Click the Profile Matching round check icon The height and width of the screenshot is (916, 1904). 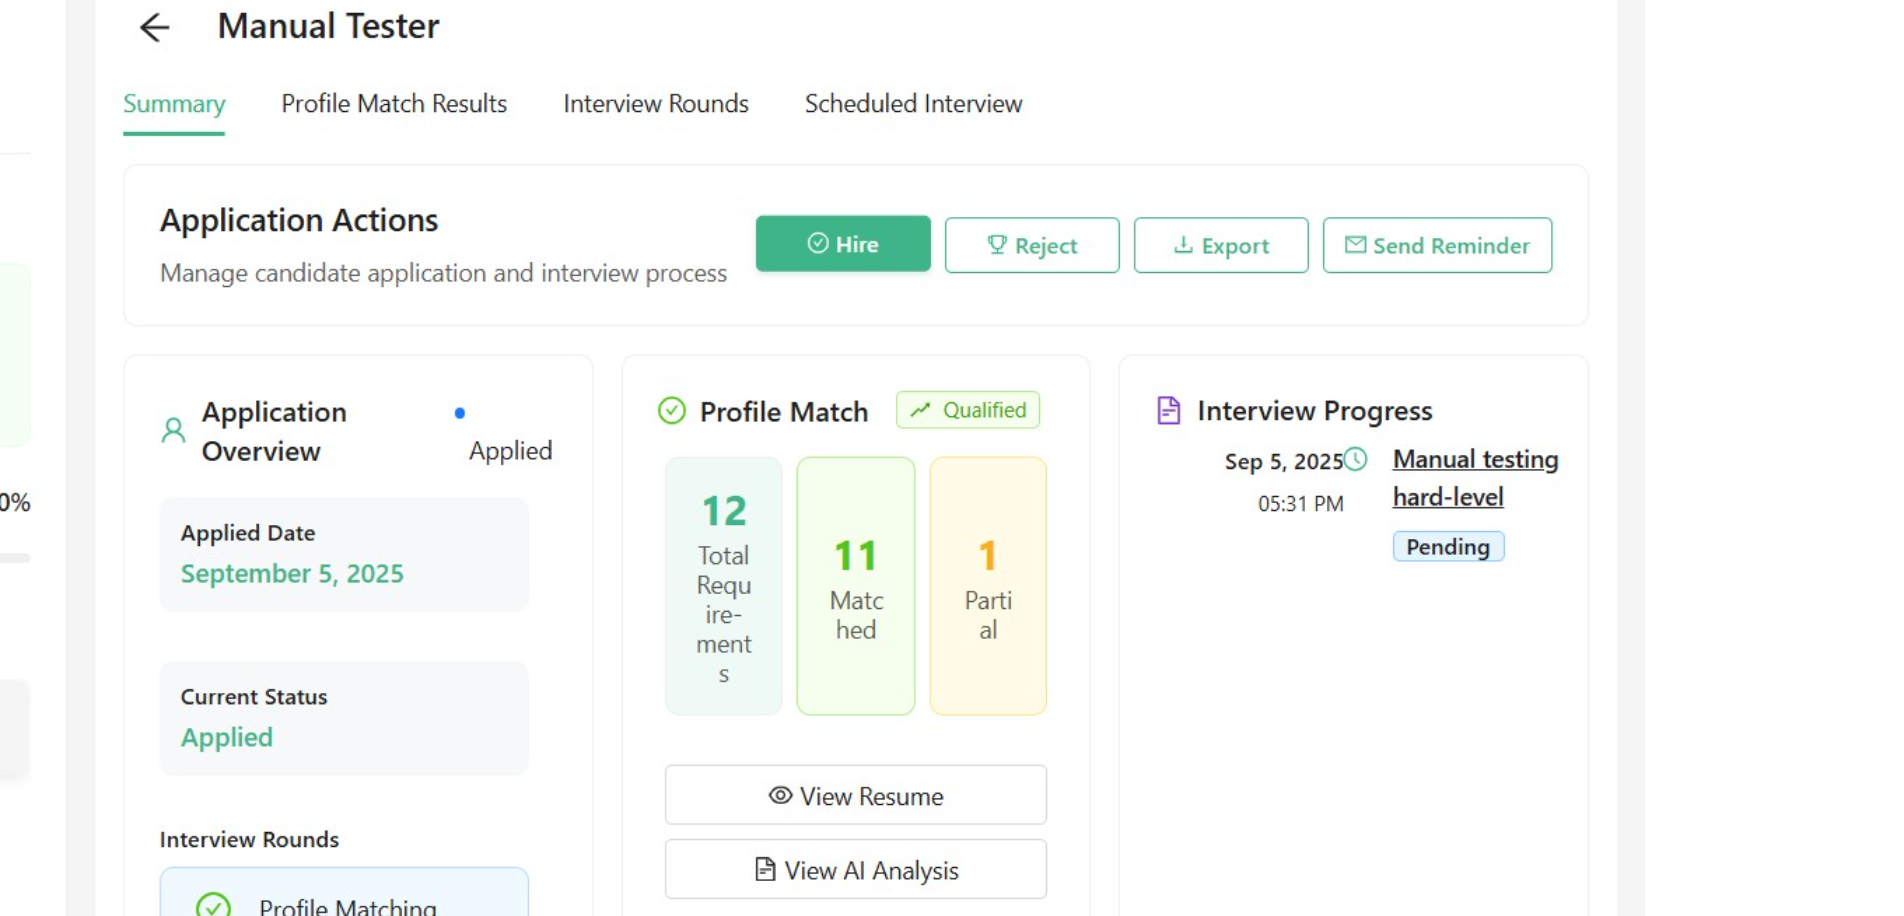213,905
